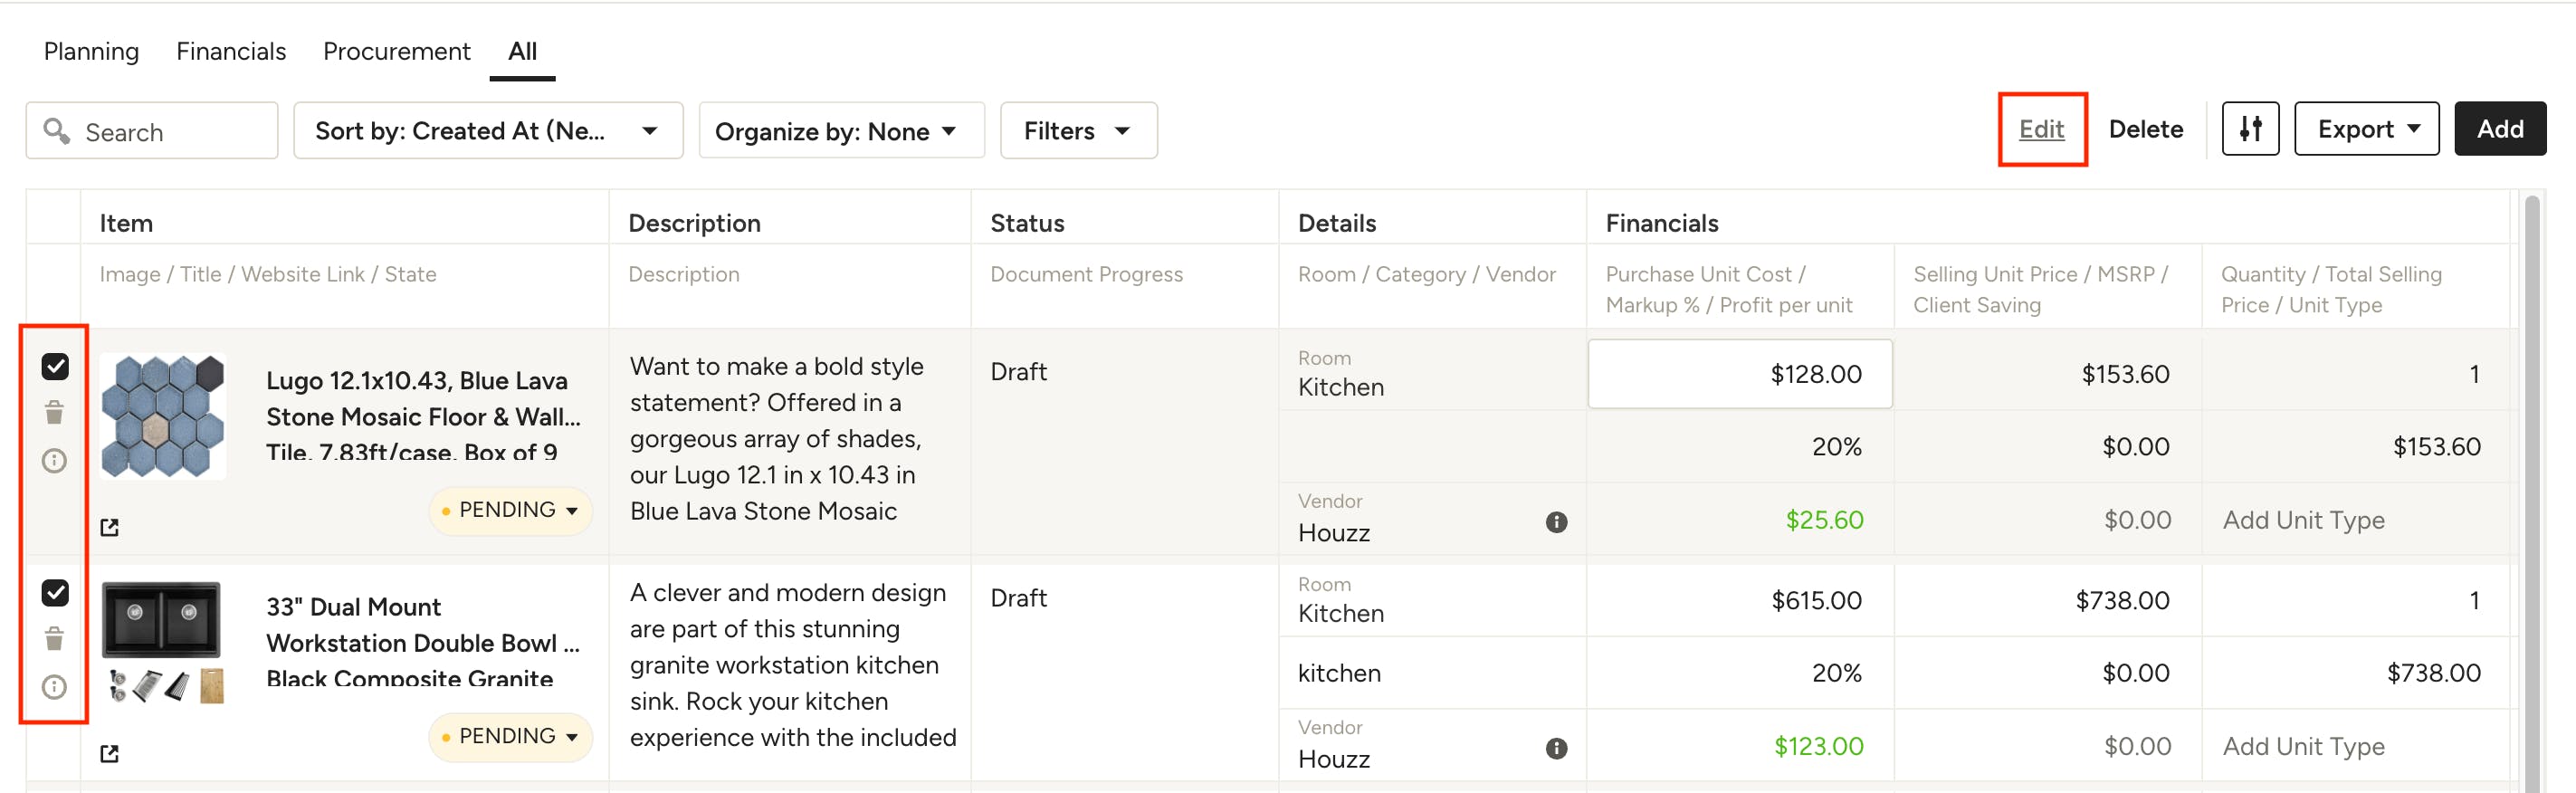Click the Delete button
The width and height of the screenshot is (2576, 793).
(x=2145, y=129)
